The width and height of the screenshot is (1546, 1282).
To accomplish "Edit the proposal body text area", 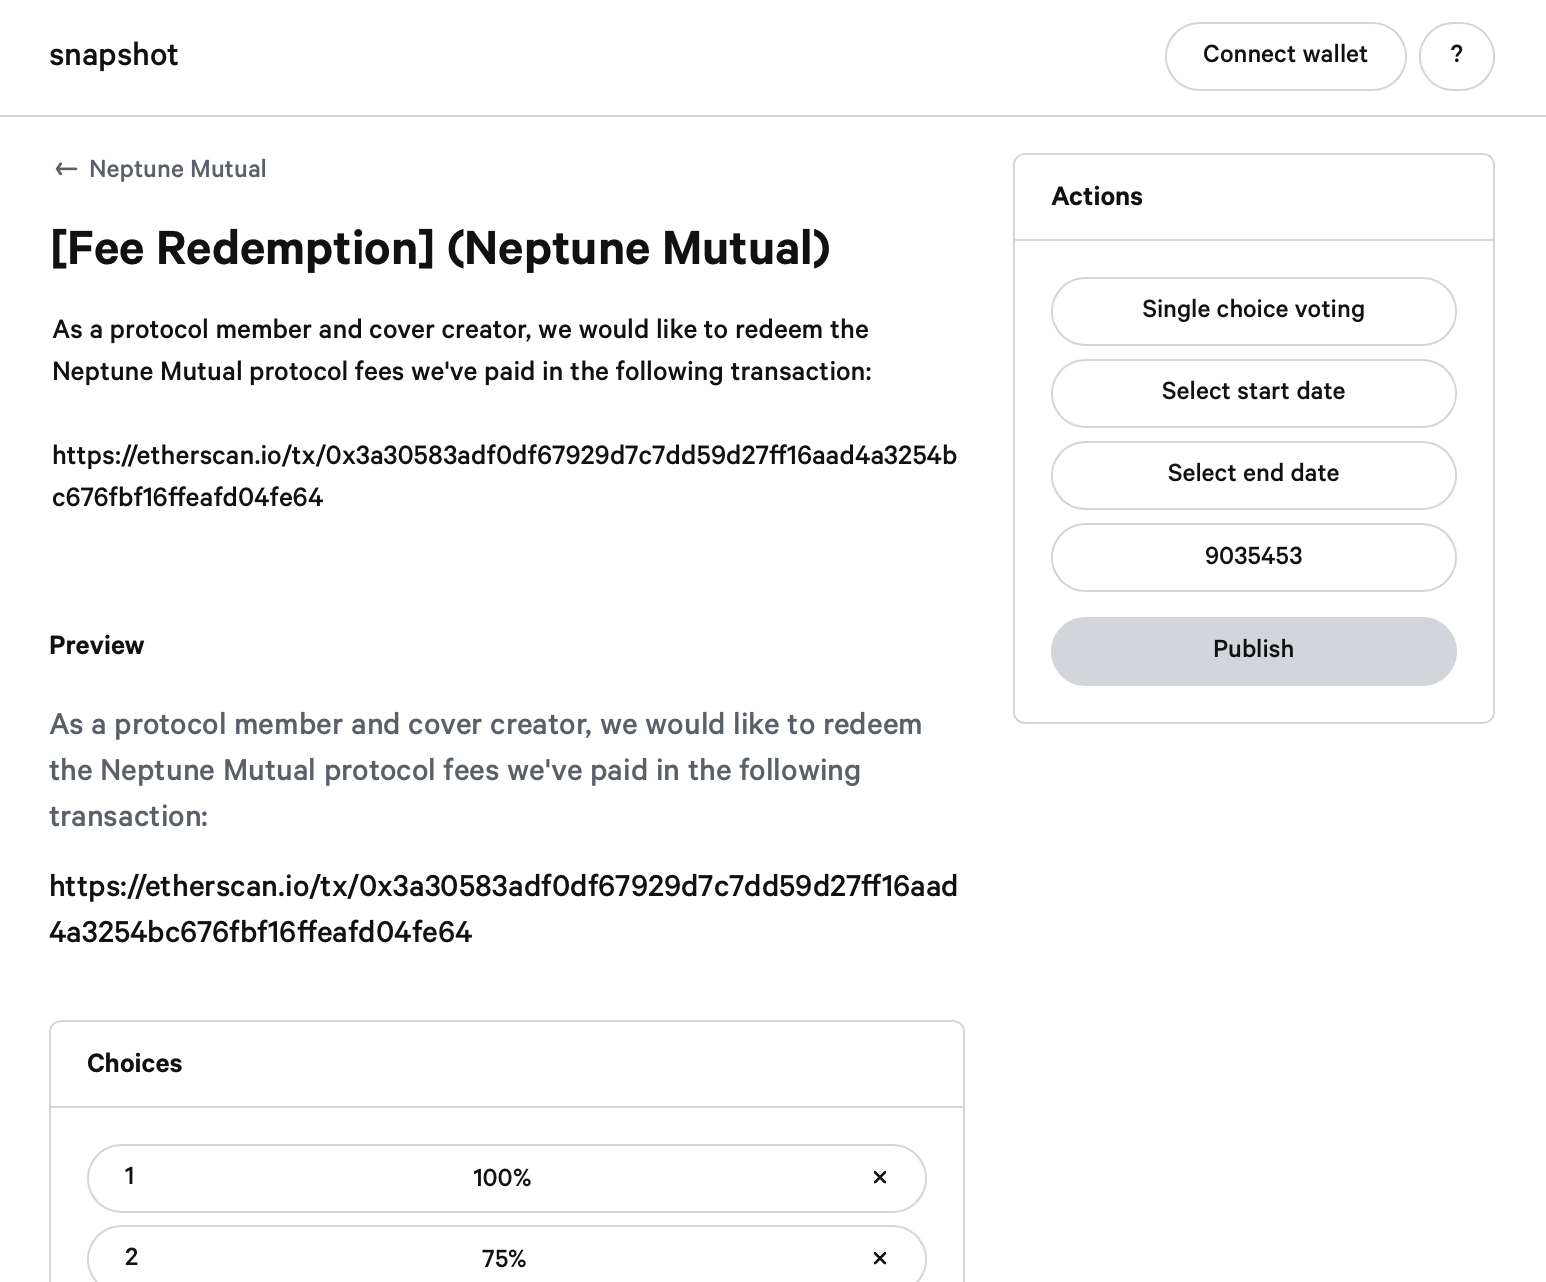I will click(505, 413).
